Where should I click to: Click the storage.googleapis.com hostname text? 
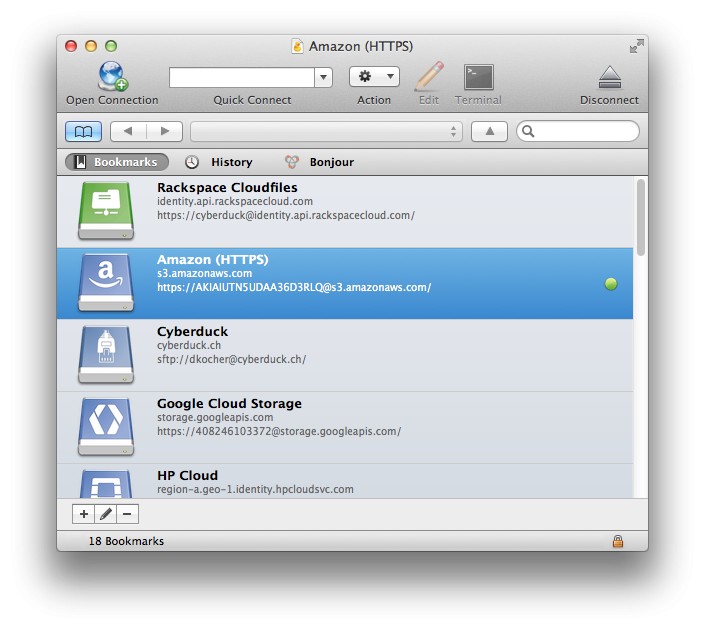[x=215, y=417]
